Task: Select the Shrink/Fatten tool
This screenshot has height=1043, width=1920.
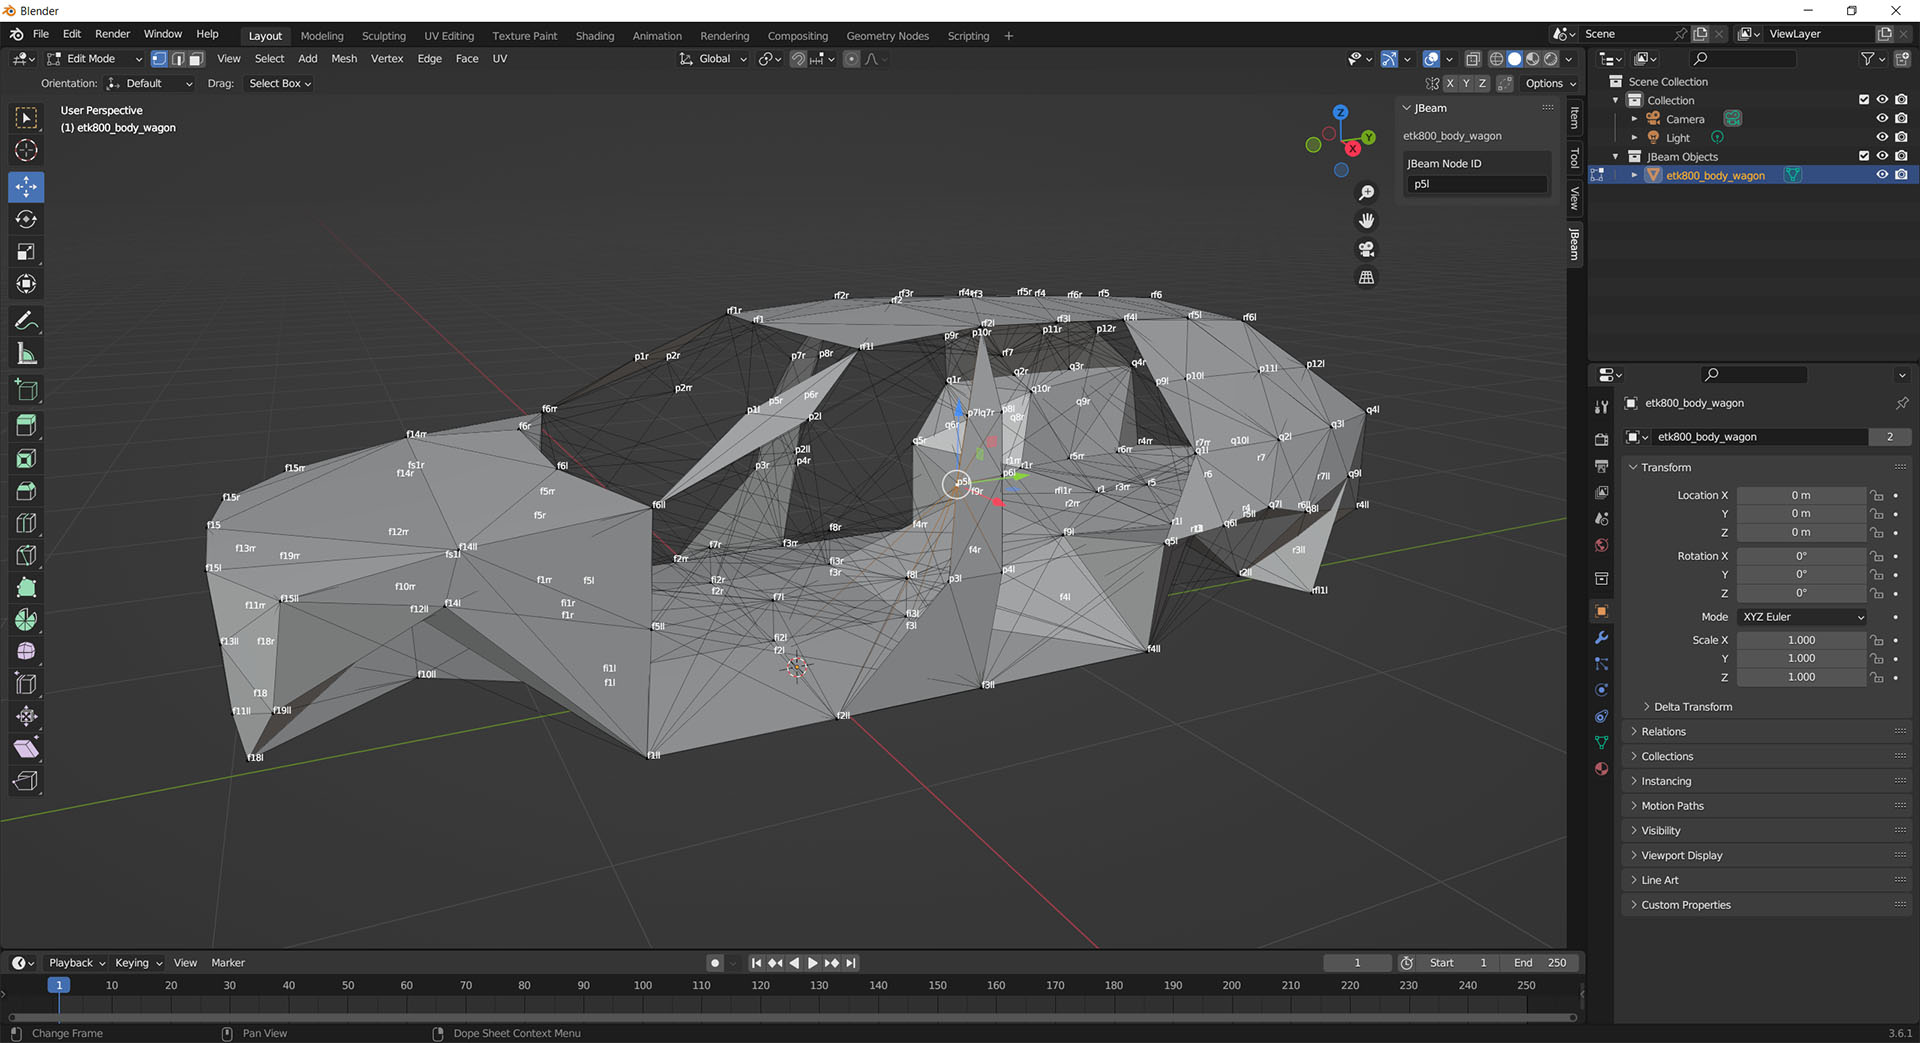Action: pyautogui.click(x=26, y=716)
